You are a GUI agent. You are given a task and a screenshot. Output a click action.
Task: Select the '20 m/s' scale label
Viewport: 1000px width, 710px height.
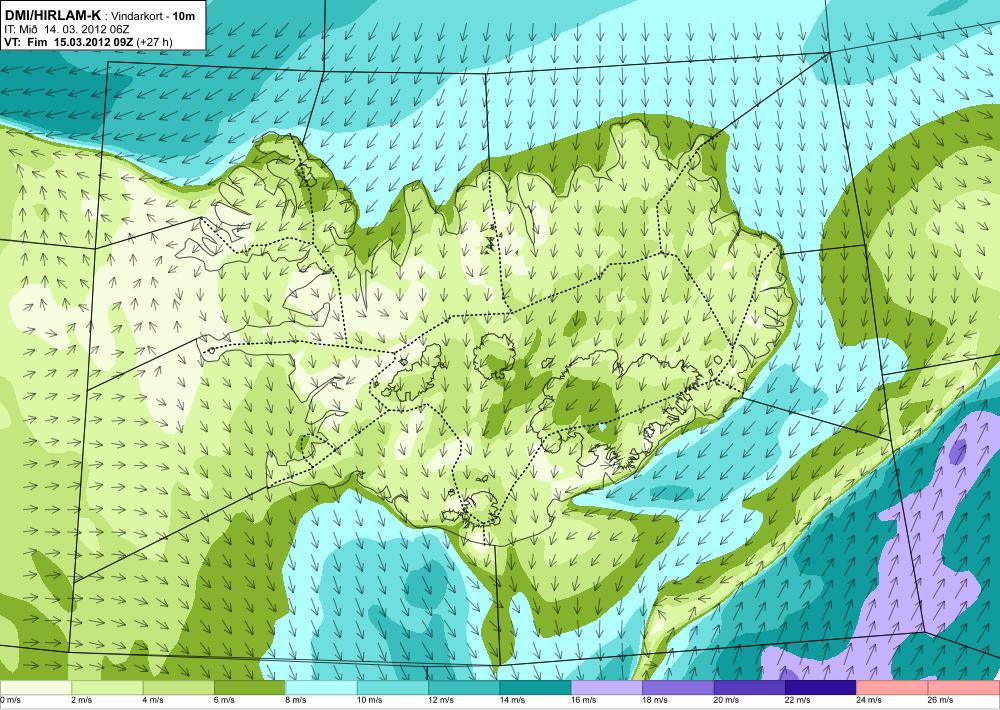coord(726,700)
